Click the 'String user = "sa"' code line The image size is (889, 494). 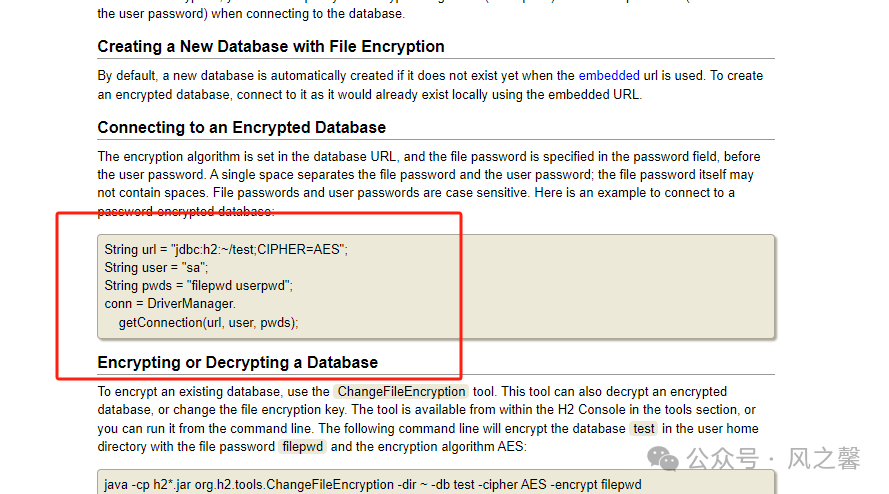click(x=156, y=268)
